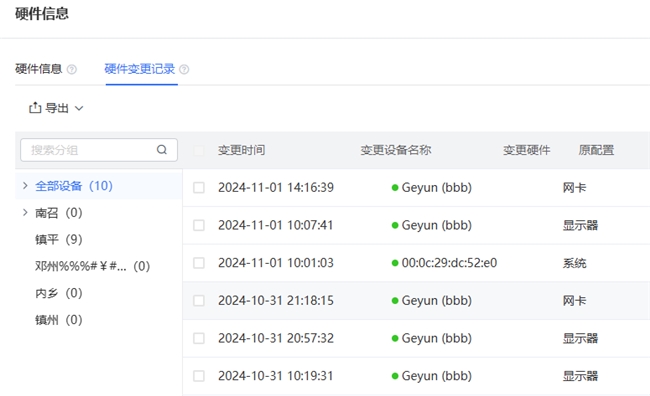650x396 pixels.
Task: Click the 变更设备名称 column header
Action: click(396, 150)
